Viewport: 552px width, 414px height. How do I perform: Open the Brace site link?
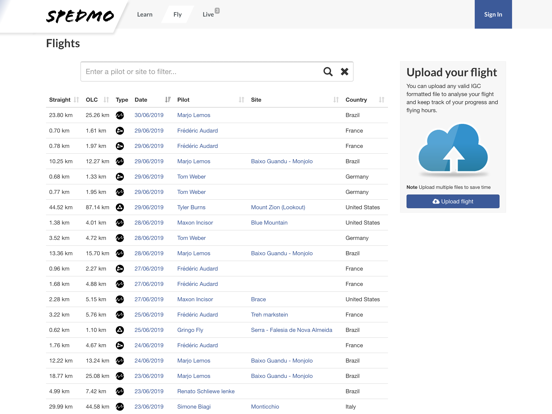258,299
